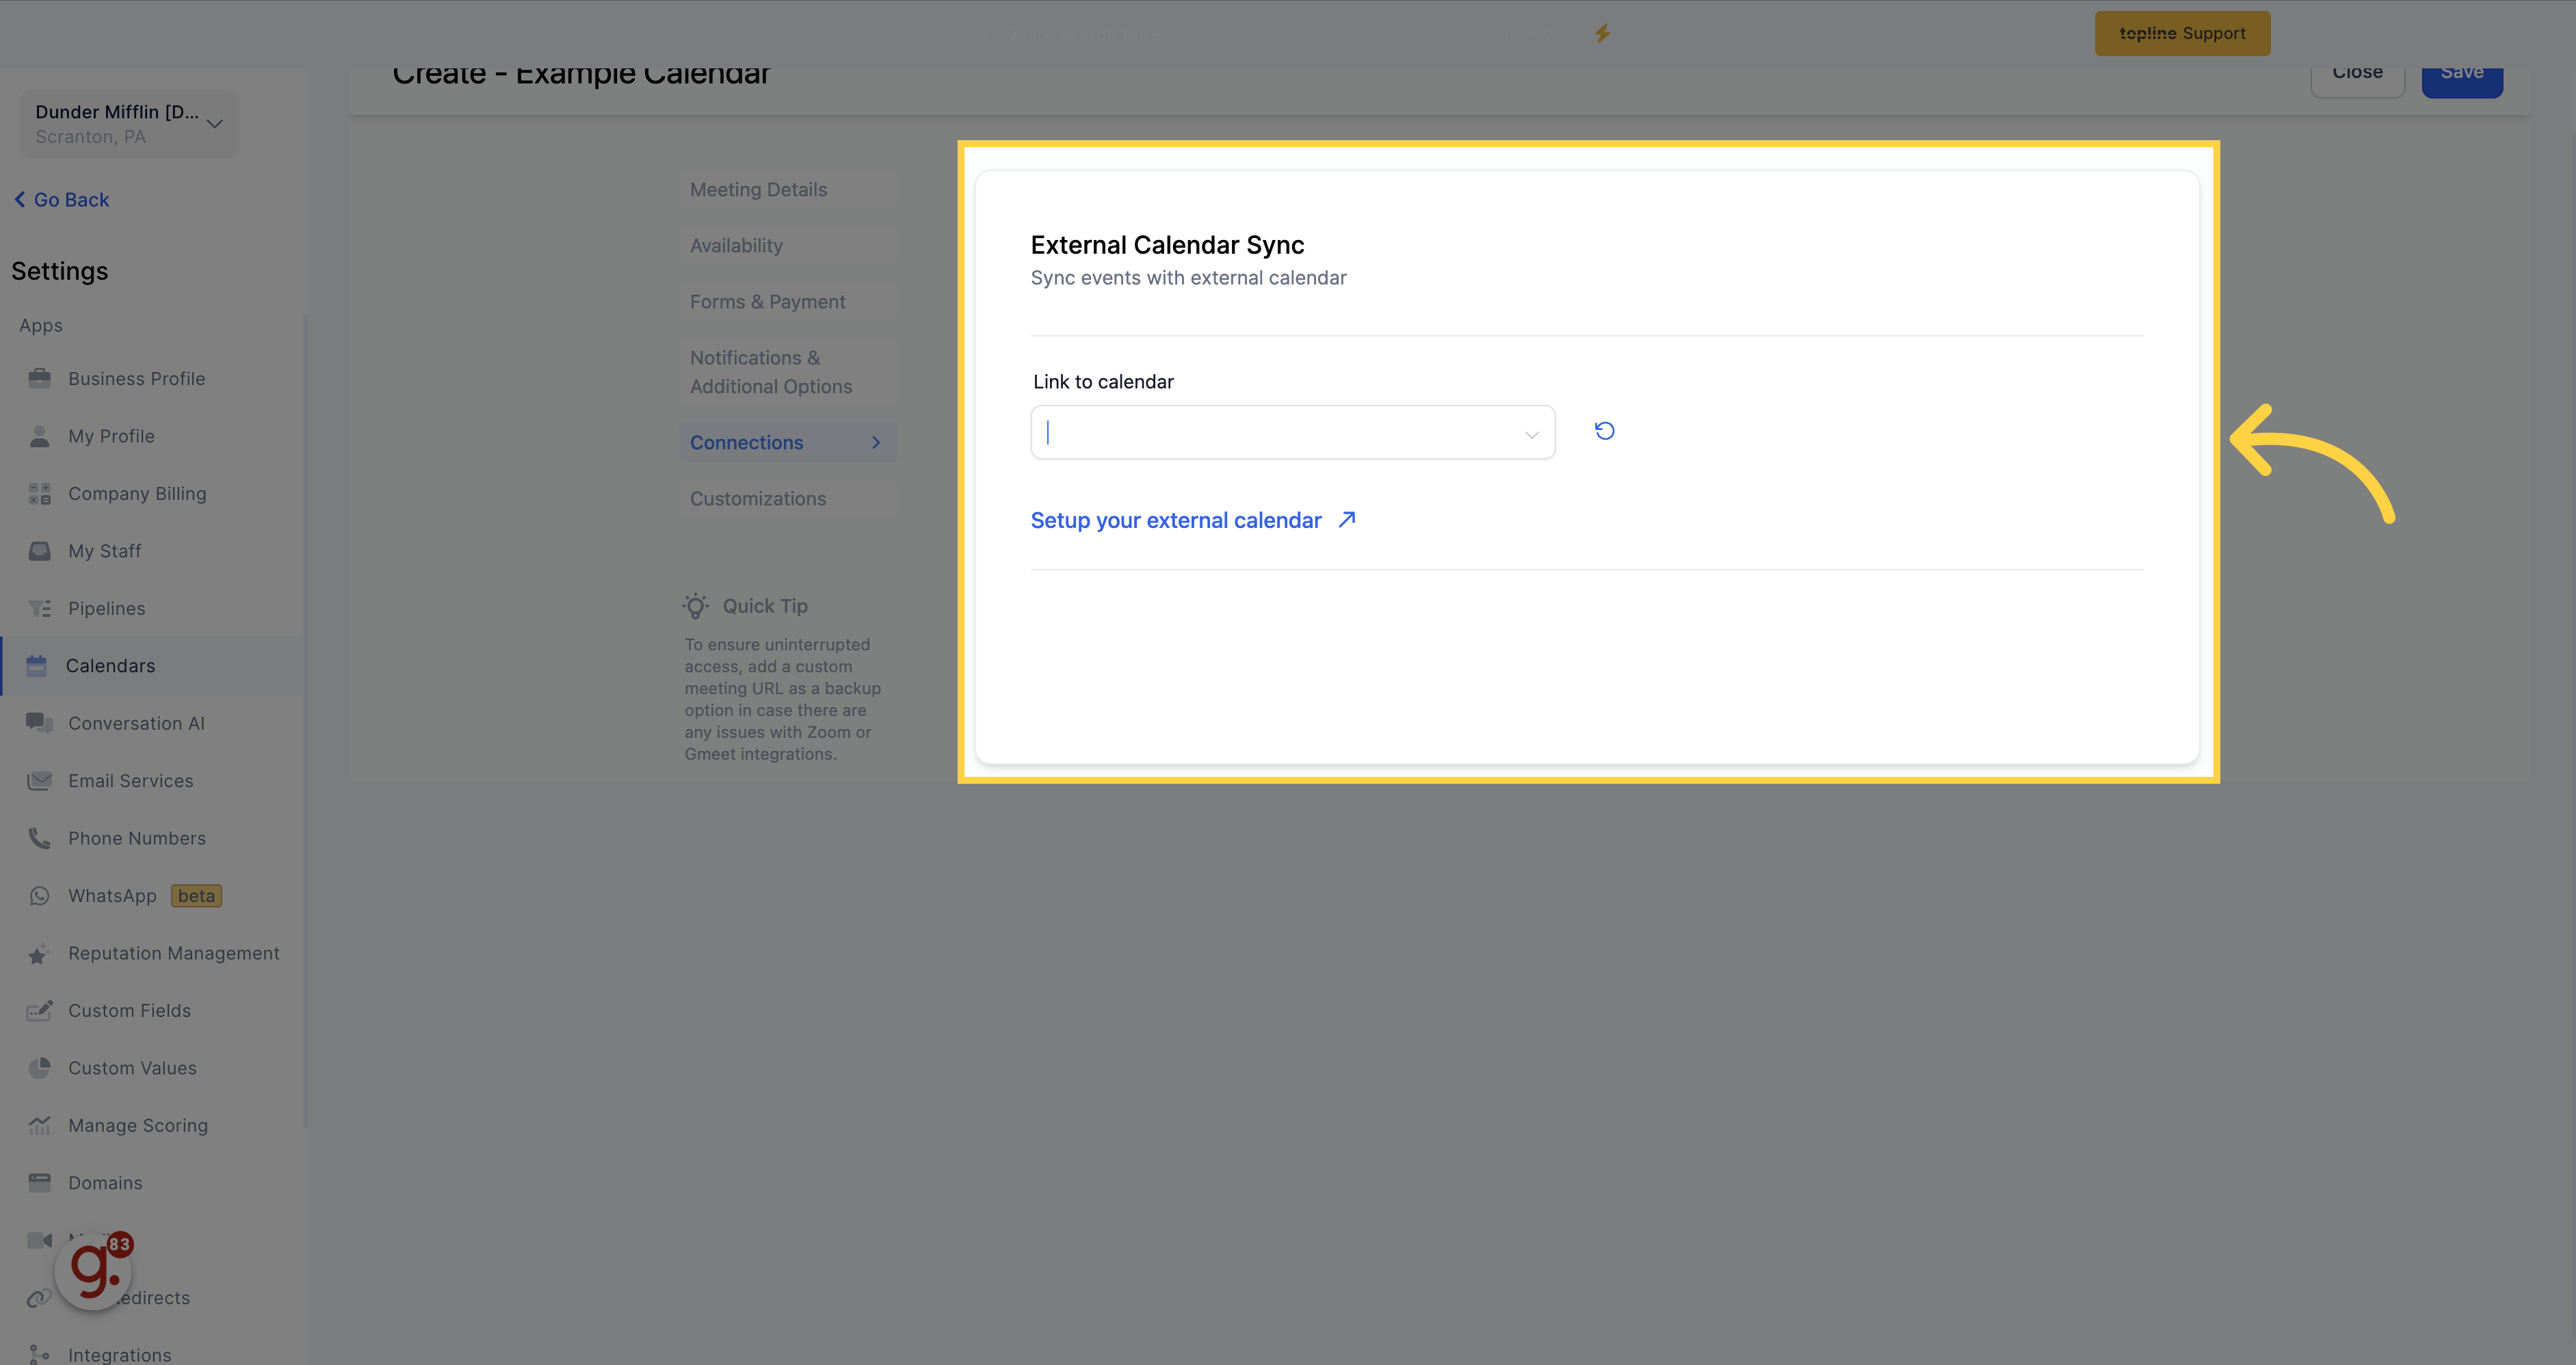Click the Custom Values pie icon
This screenshot has height=1365, width=2576.
tap(40, 1068)
